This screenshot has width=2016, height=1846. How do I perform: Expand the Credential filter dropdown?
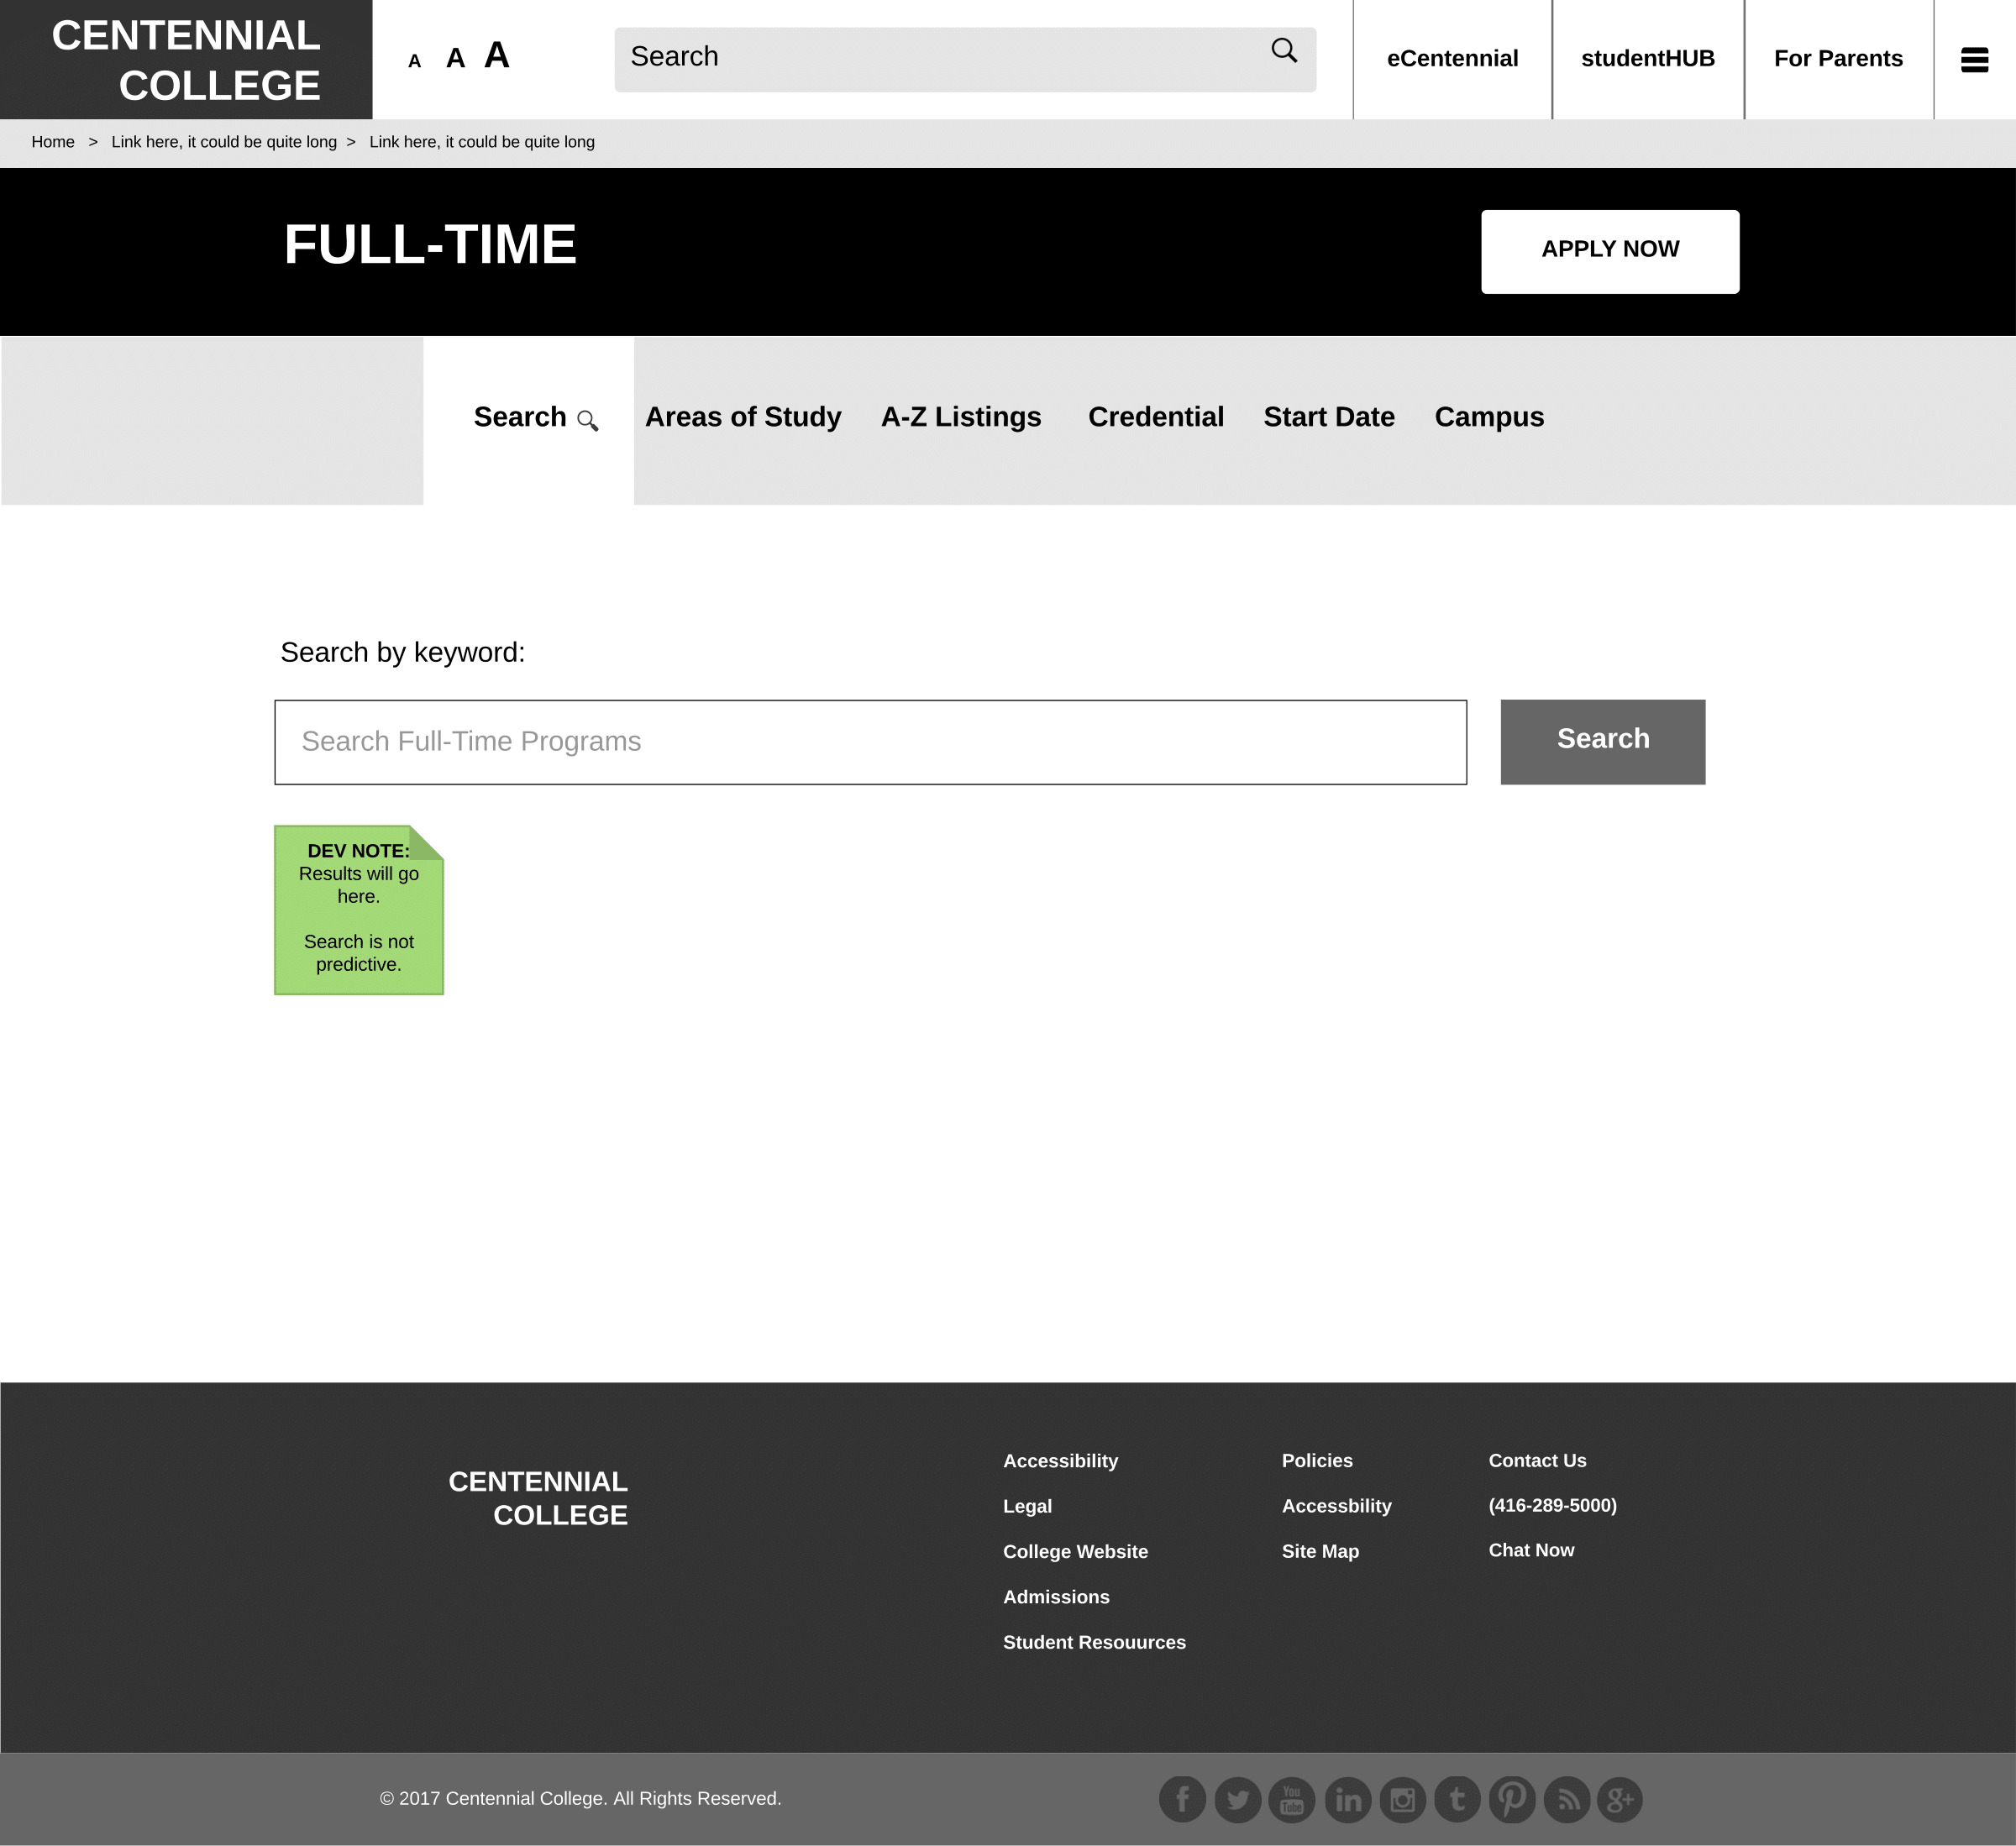point(1156,417)
